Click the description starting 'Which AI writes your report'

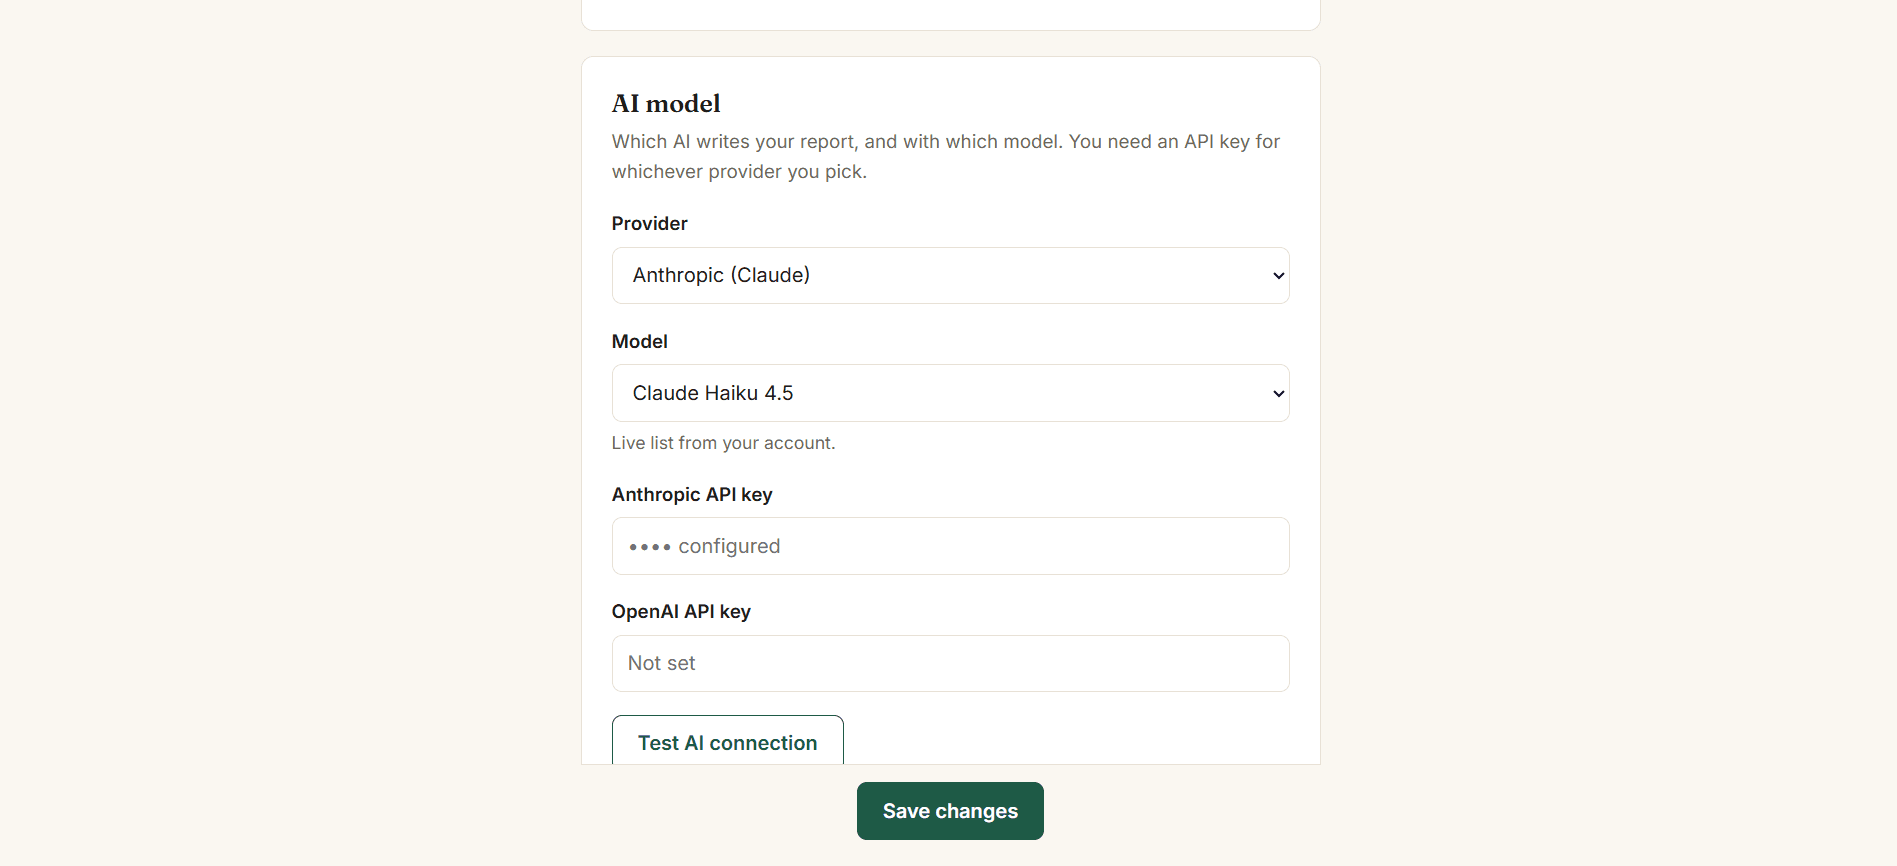click(x=946, y=156)
